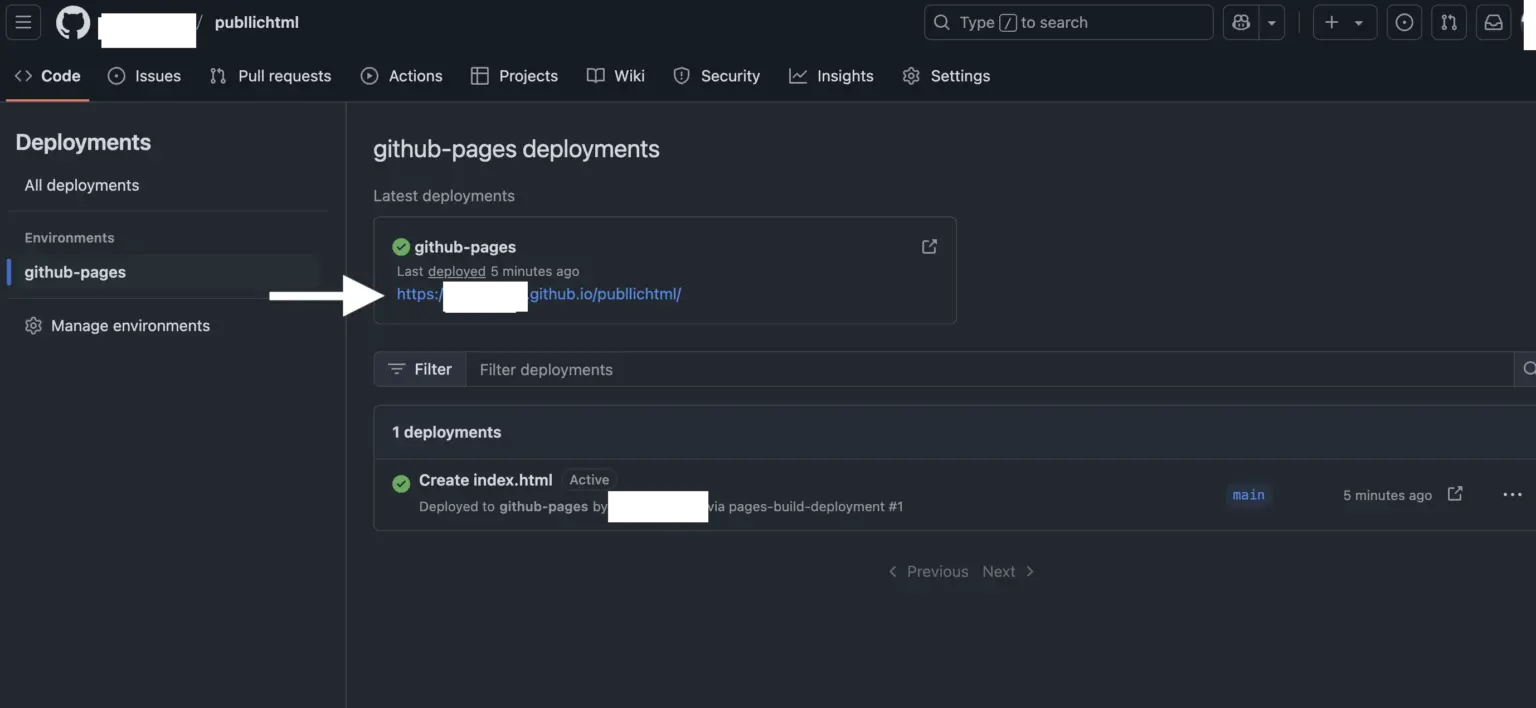This screenshot has width=1536, height=708.
Task: Open the Settings tab
Action: [x=946, y=75]
